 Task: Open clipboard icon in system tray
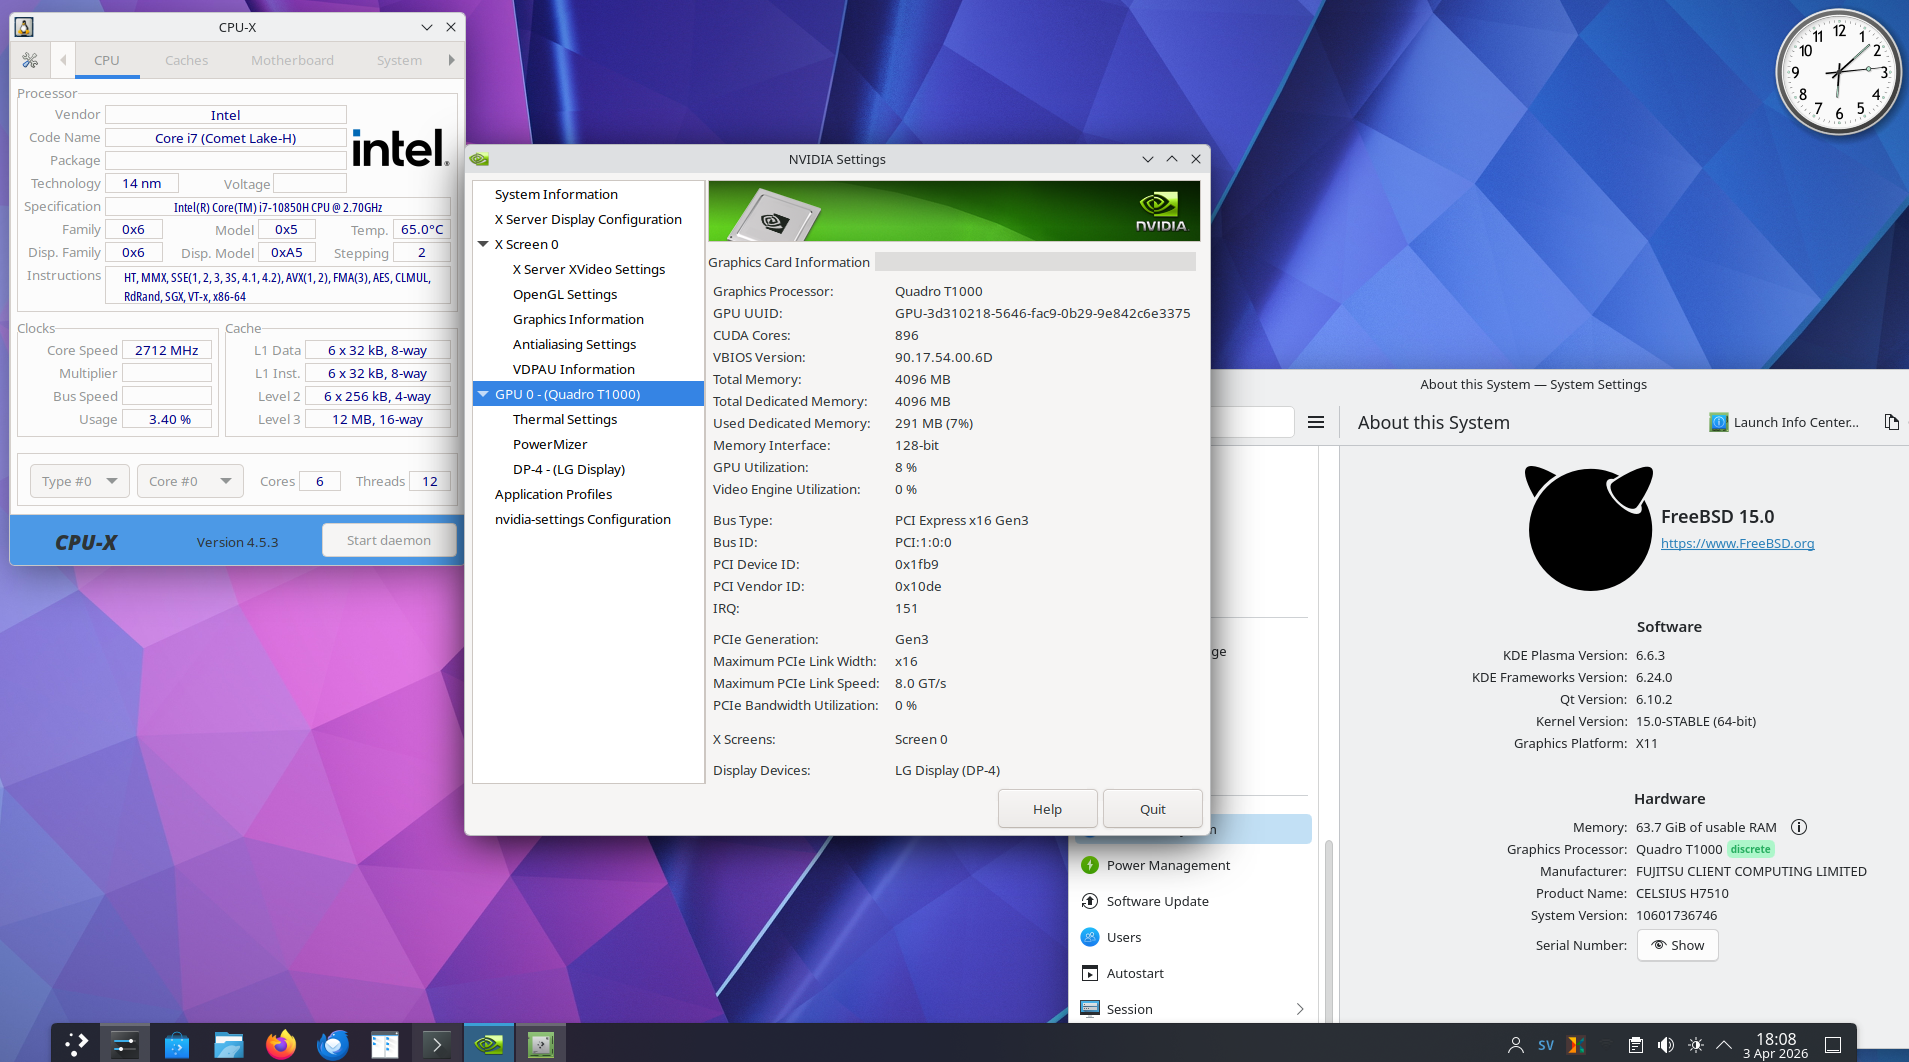(x=1635, y=1045)
